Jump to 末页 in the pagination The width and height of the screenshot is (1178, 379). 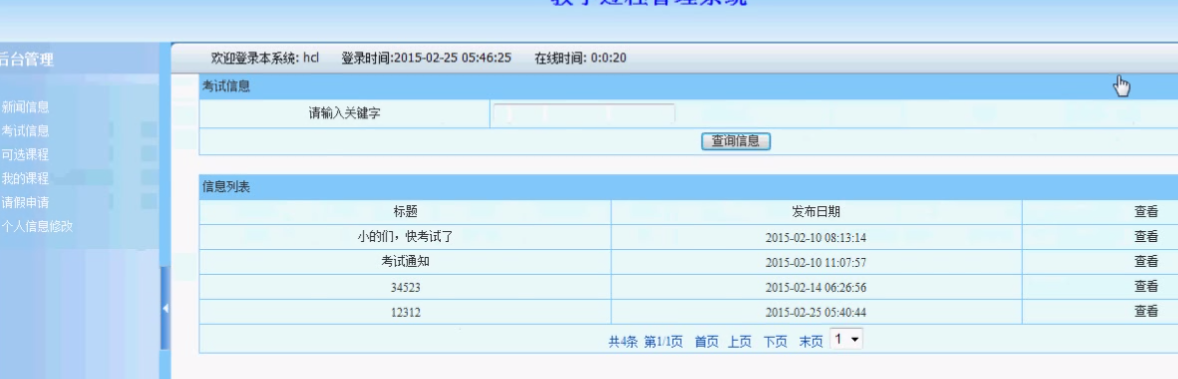[x=811, y=341]
